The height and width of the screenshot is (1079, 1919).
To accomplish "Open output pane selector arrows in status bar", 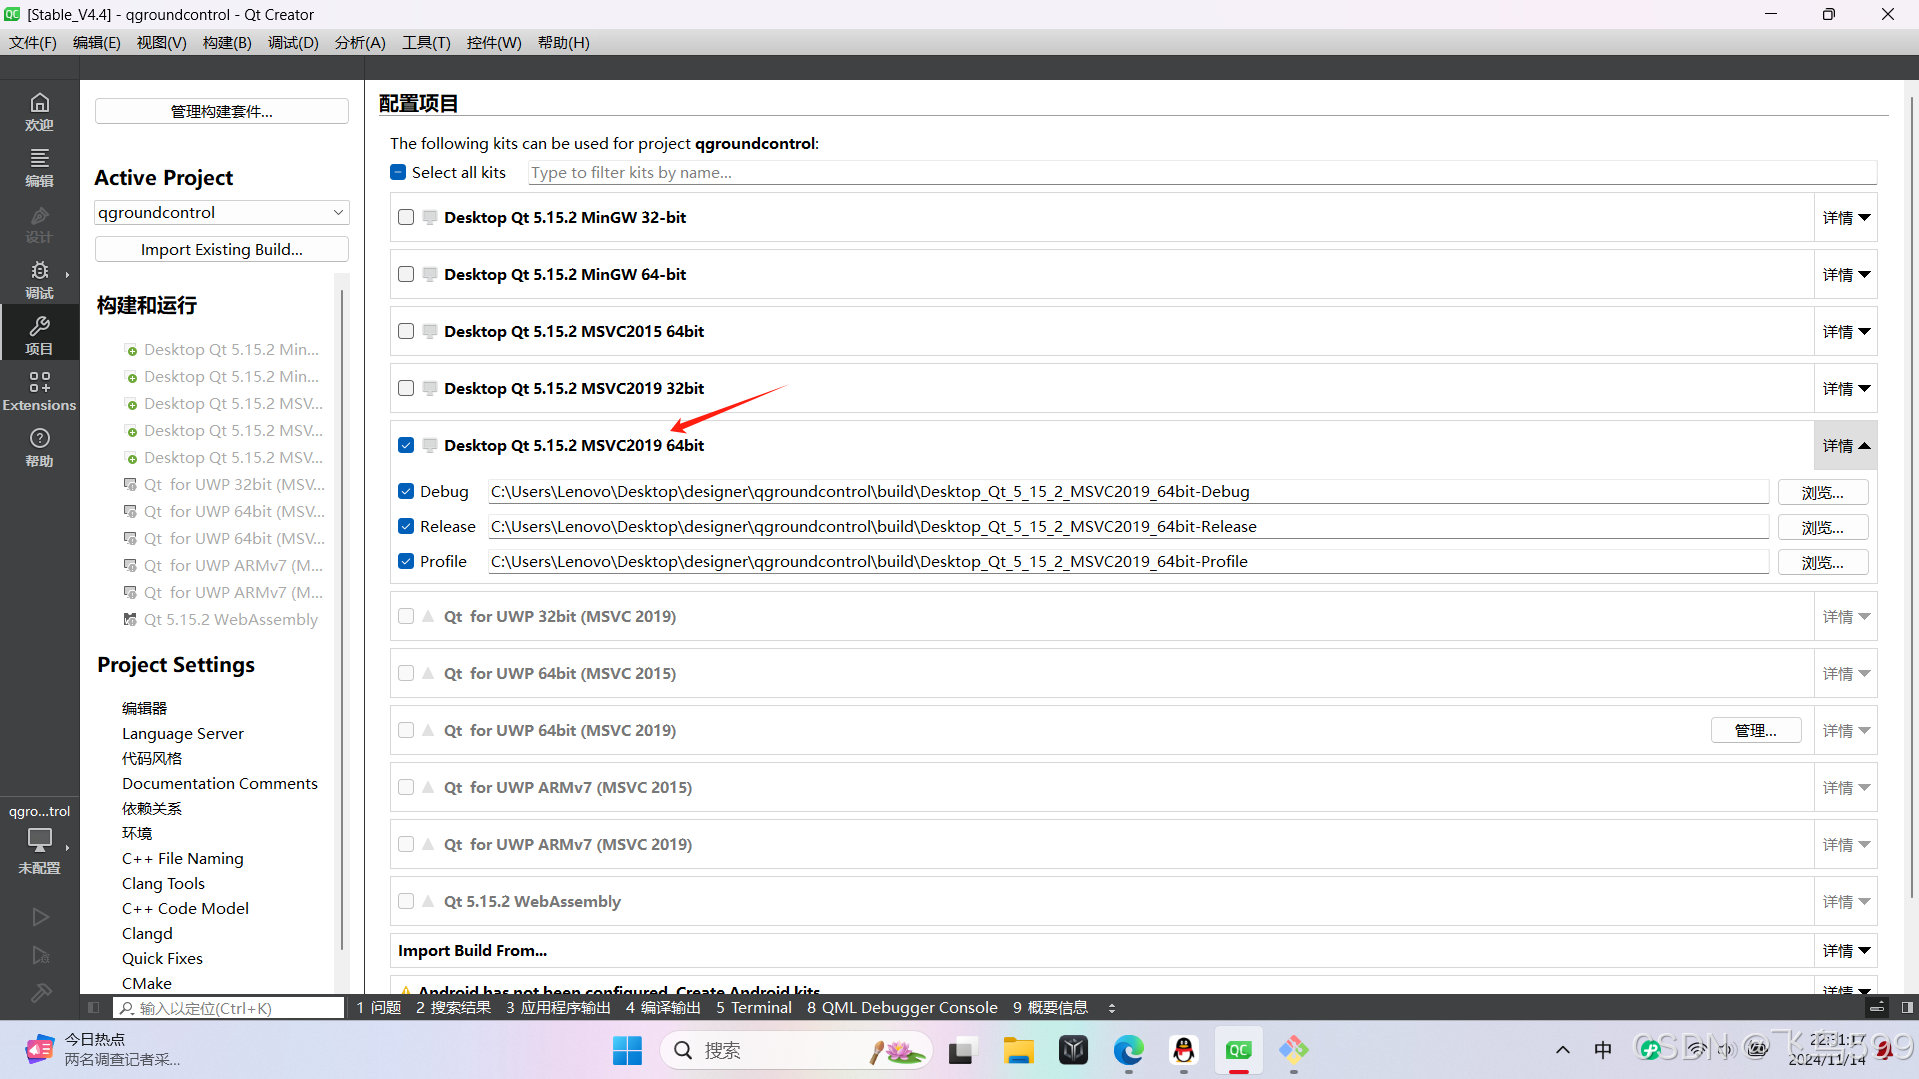I will 1112,1008.
